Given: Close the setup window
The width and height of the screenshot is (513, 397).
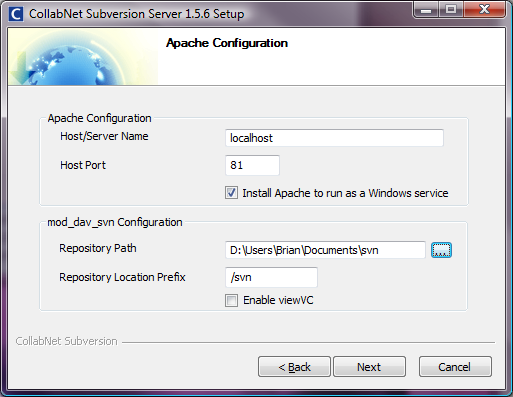Looking at the screenshot, I should click(x=484, y=9).
